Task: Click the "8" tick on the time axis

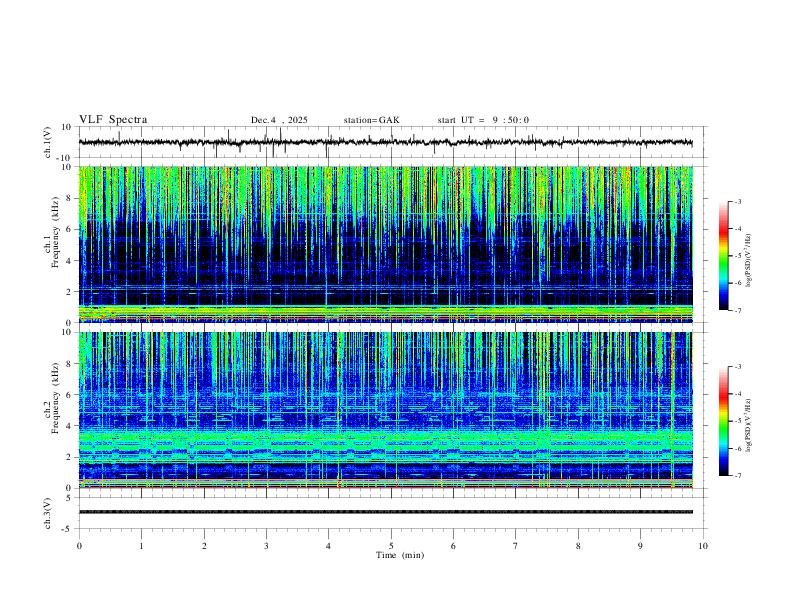Action: (578, 546)
